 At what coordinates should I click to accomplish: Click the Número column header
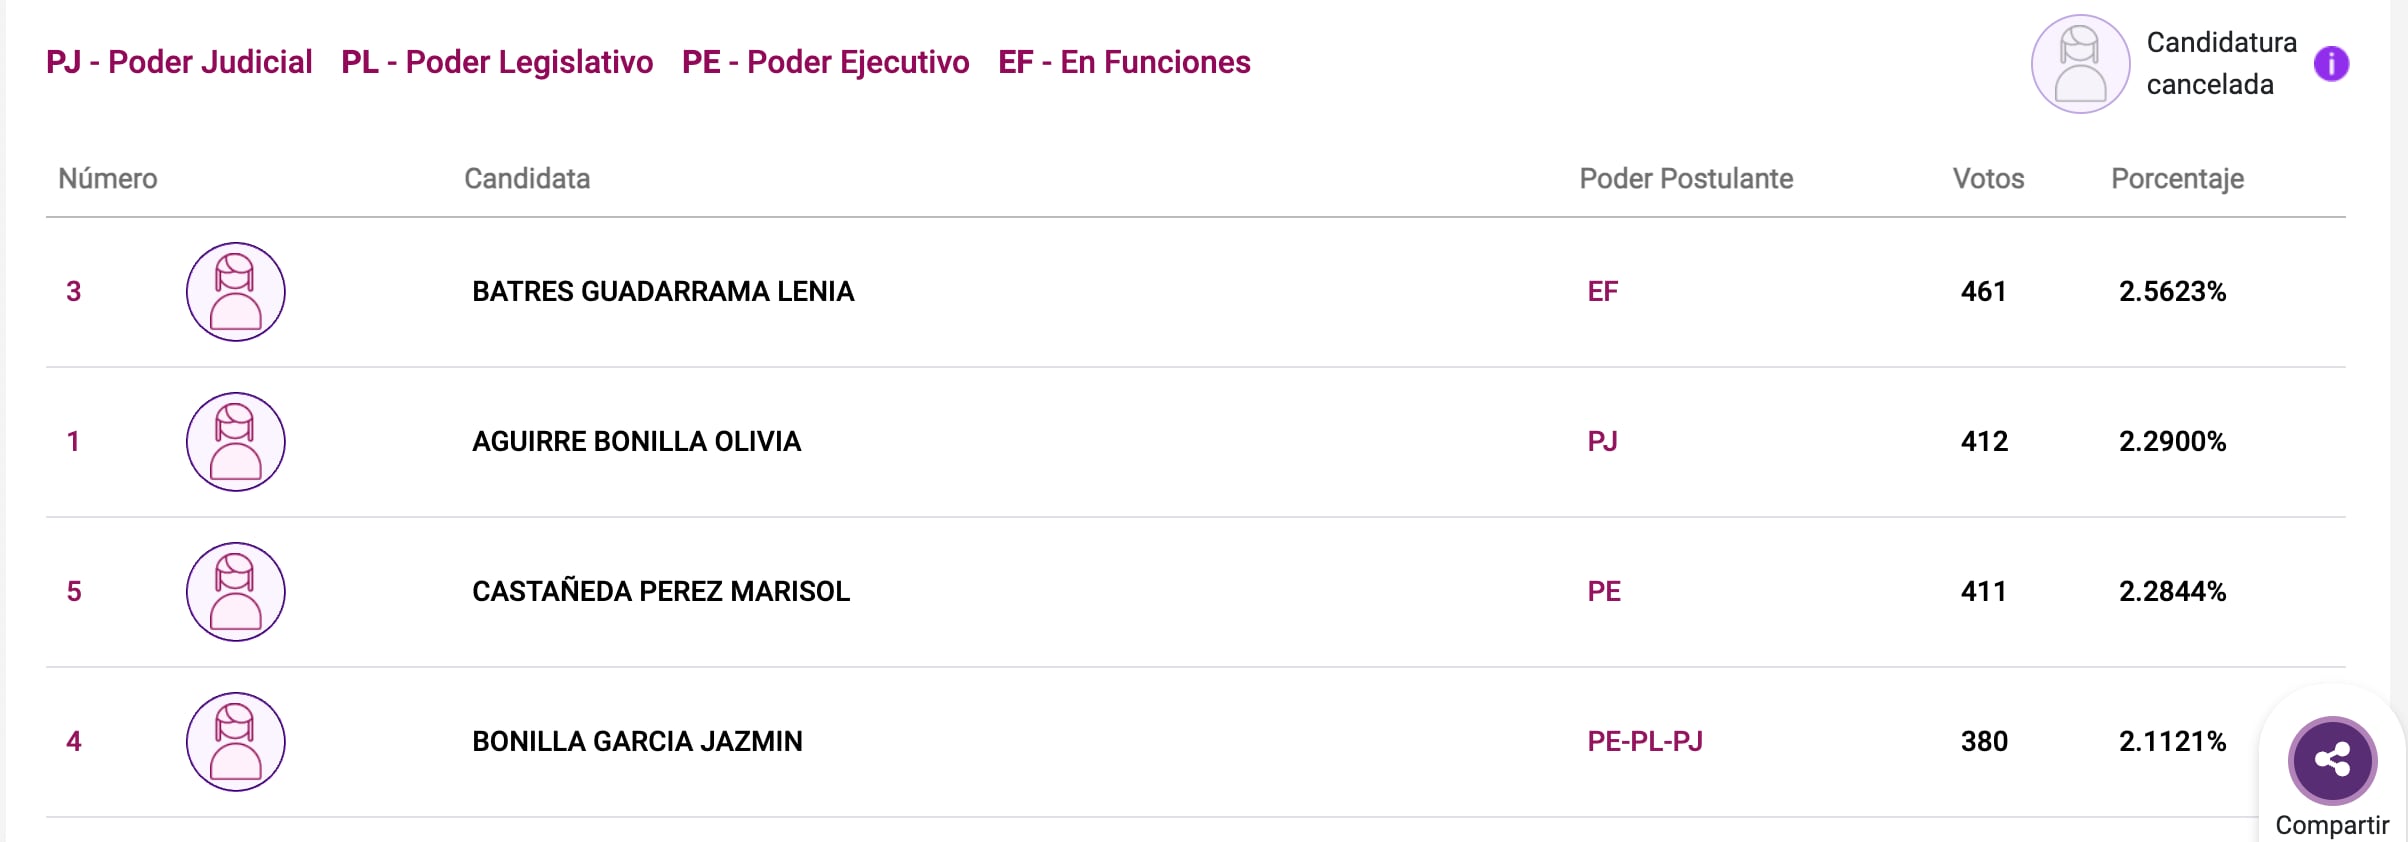(108, 179)
